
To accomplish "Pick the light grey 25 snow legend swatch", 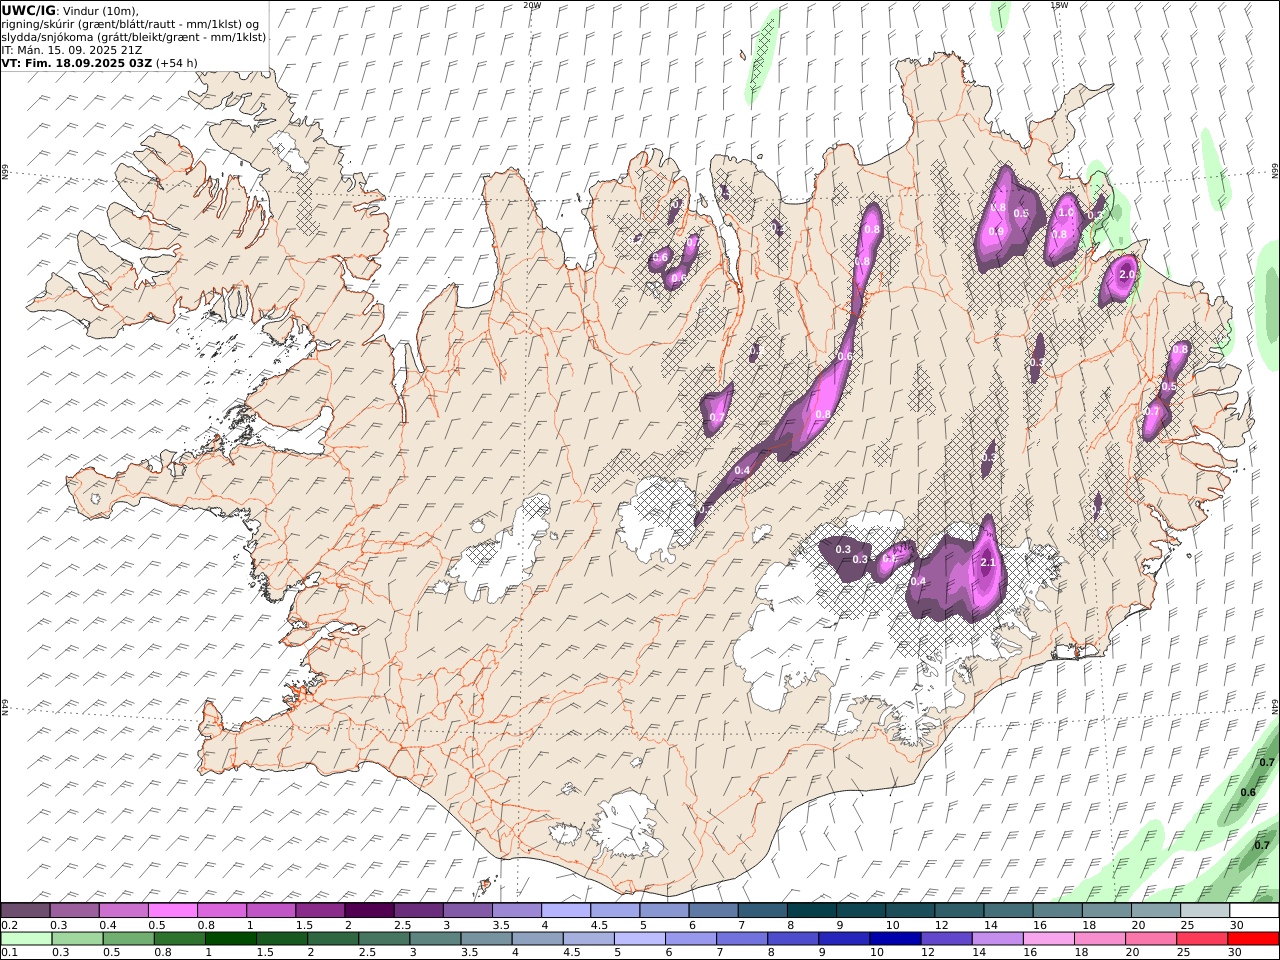I will click(x=1205, y=911).
